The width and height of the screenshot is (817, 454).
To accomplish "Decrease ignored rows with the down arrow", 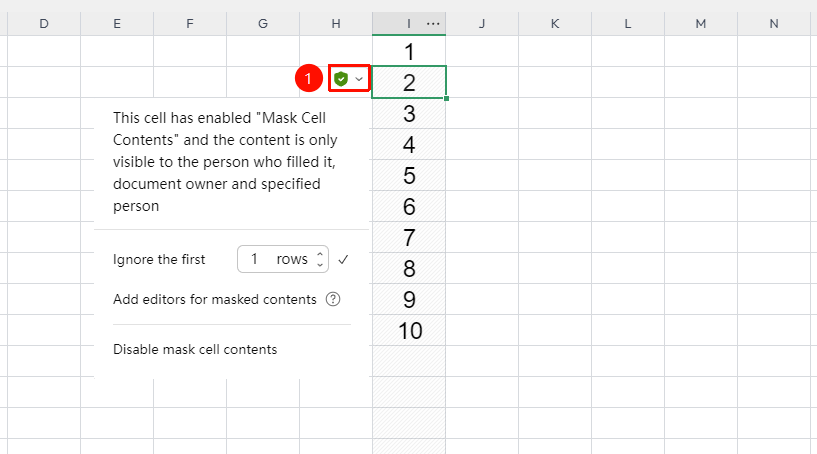I will (x=320, y=264).
